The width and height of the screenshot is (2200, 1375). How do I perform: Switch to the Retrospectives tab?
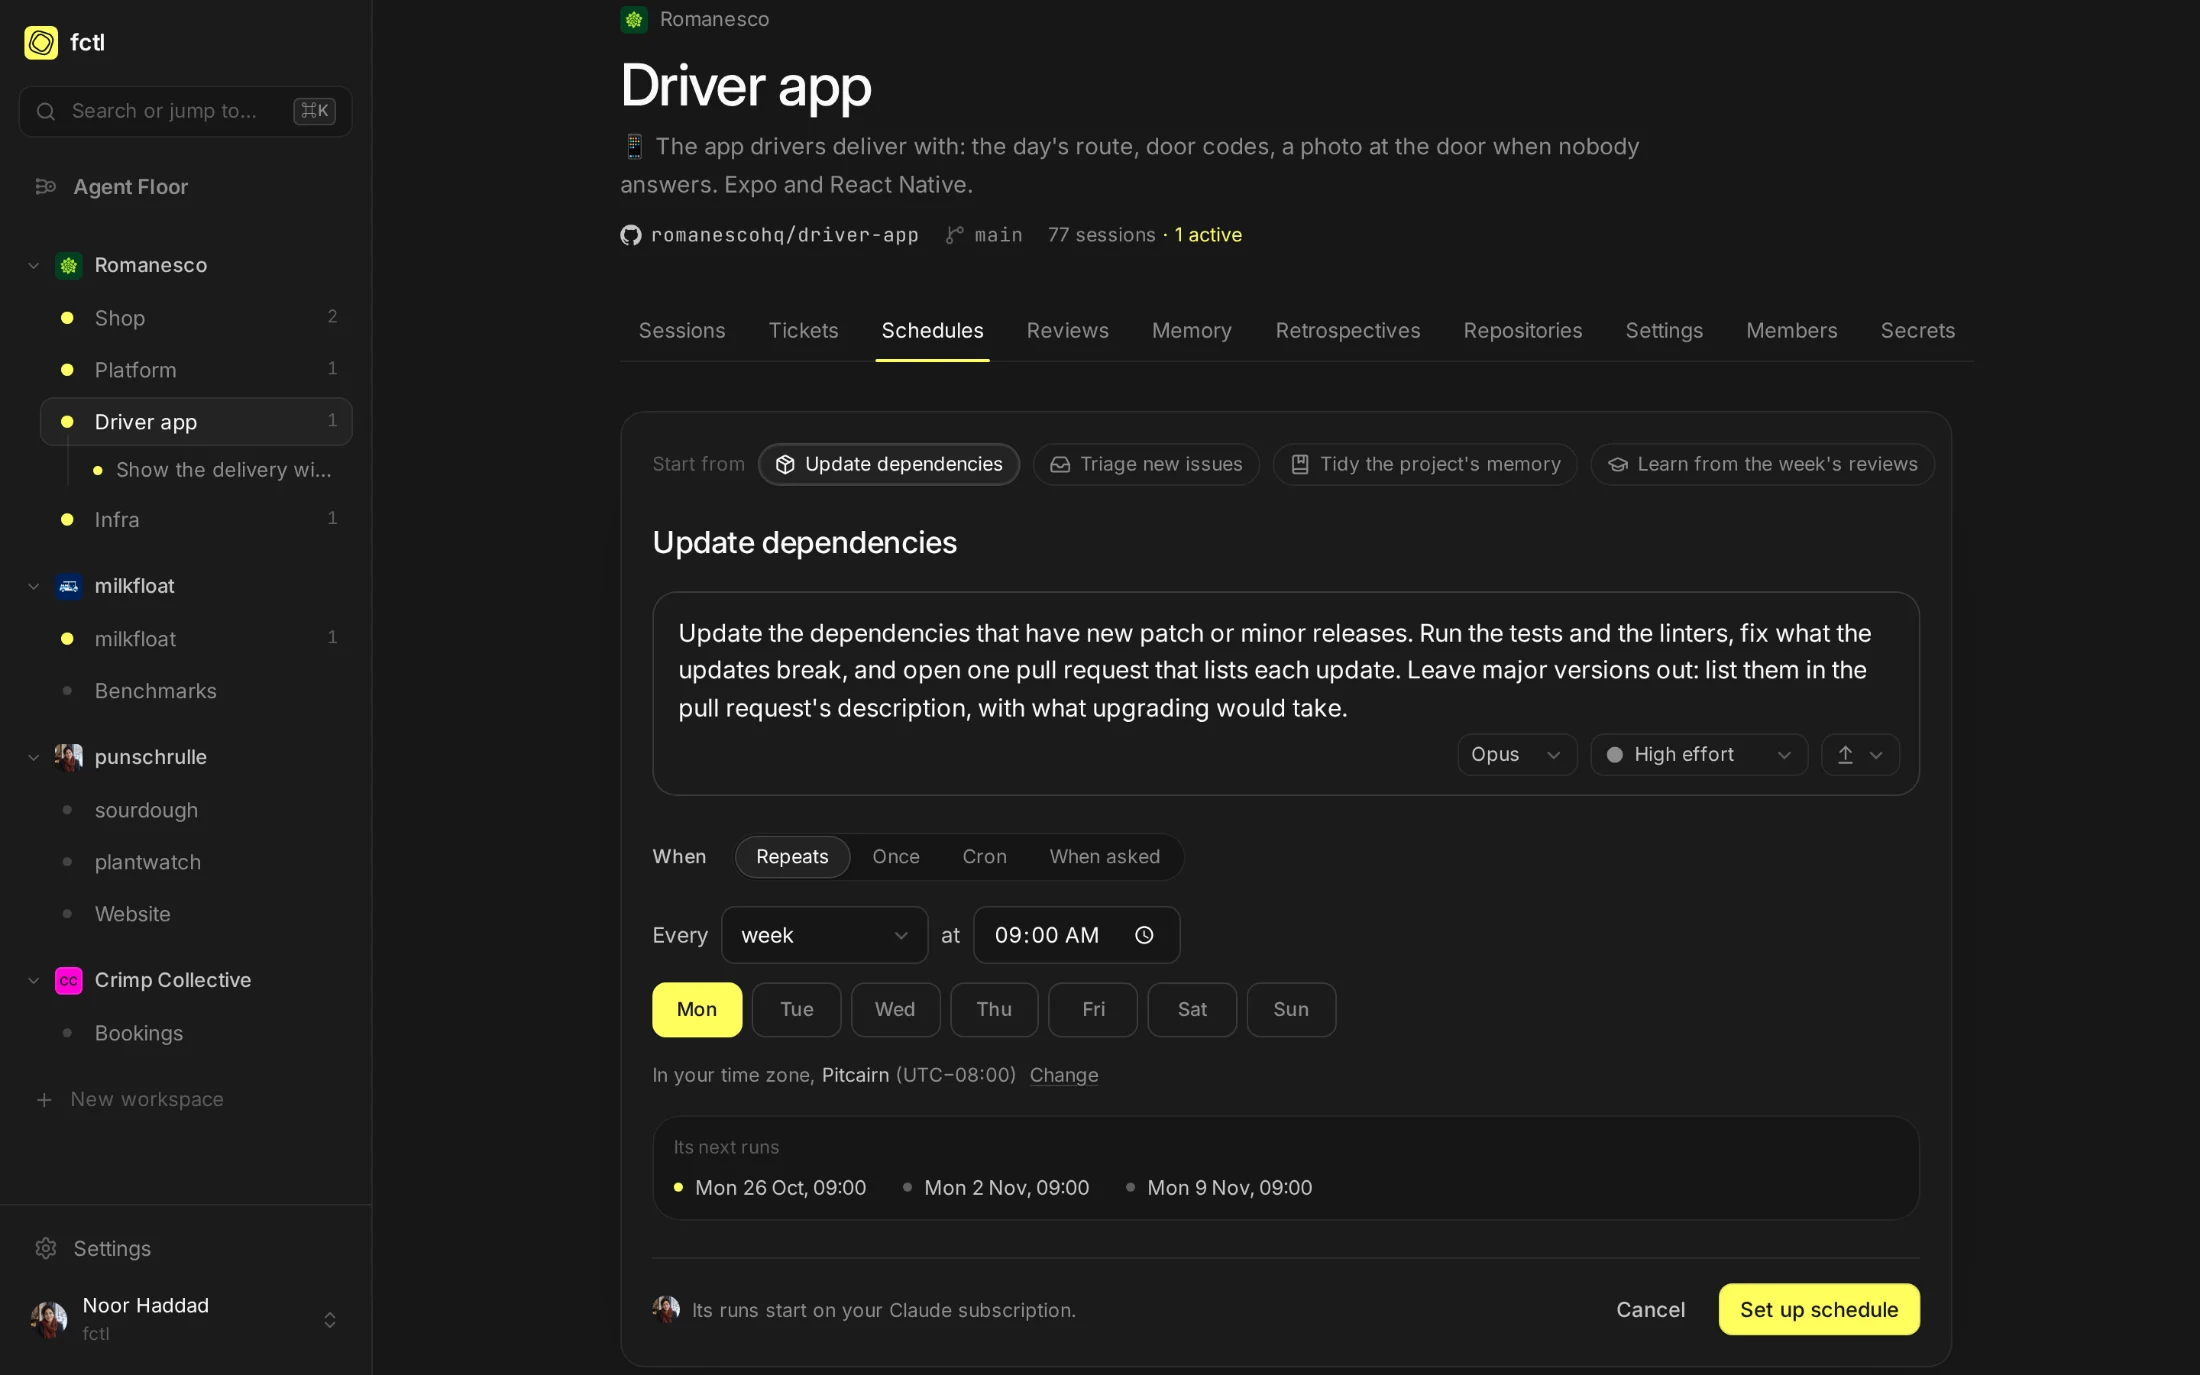(x=1347, y=331)
